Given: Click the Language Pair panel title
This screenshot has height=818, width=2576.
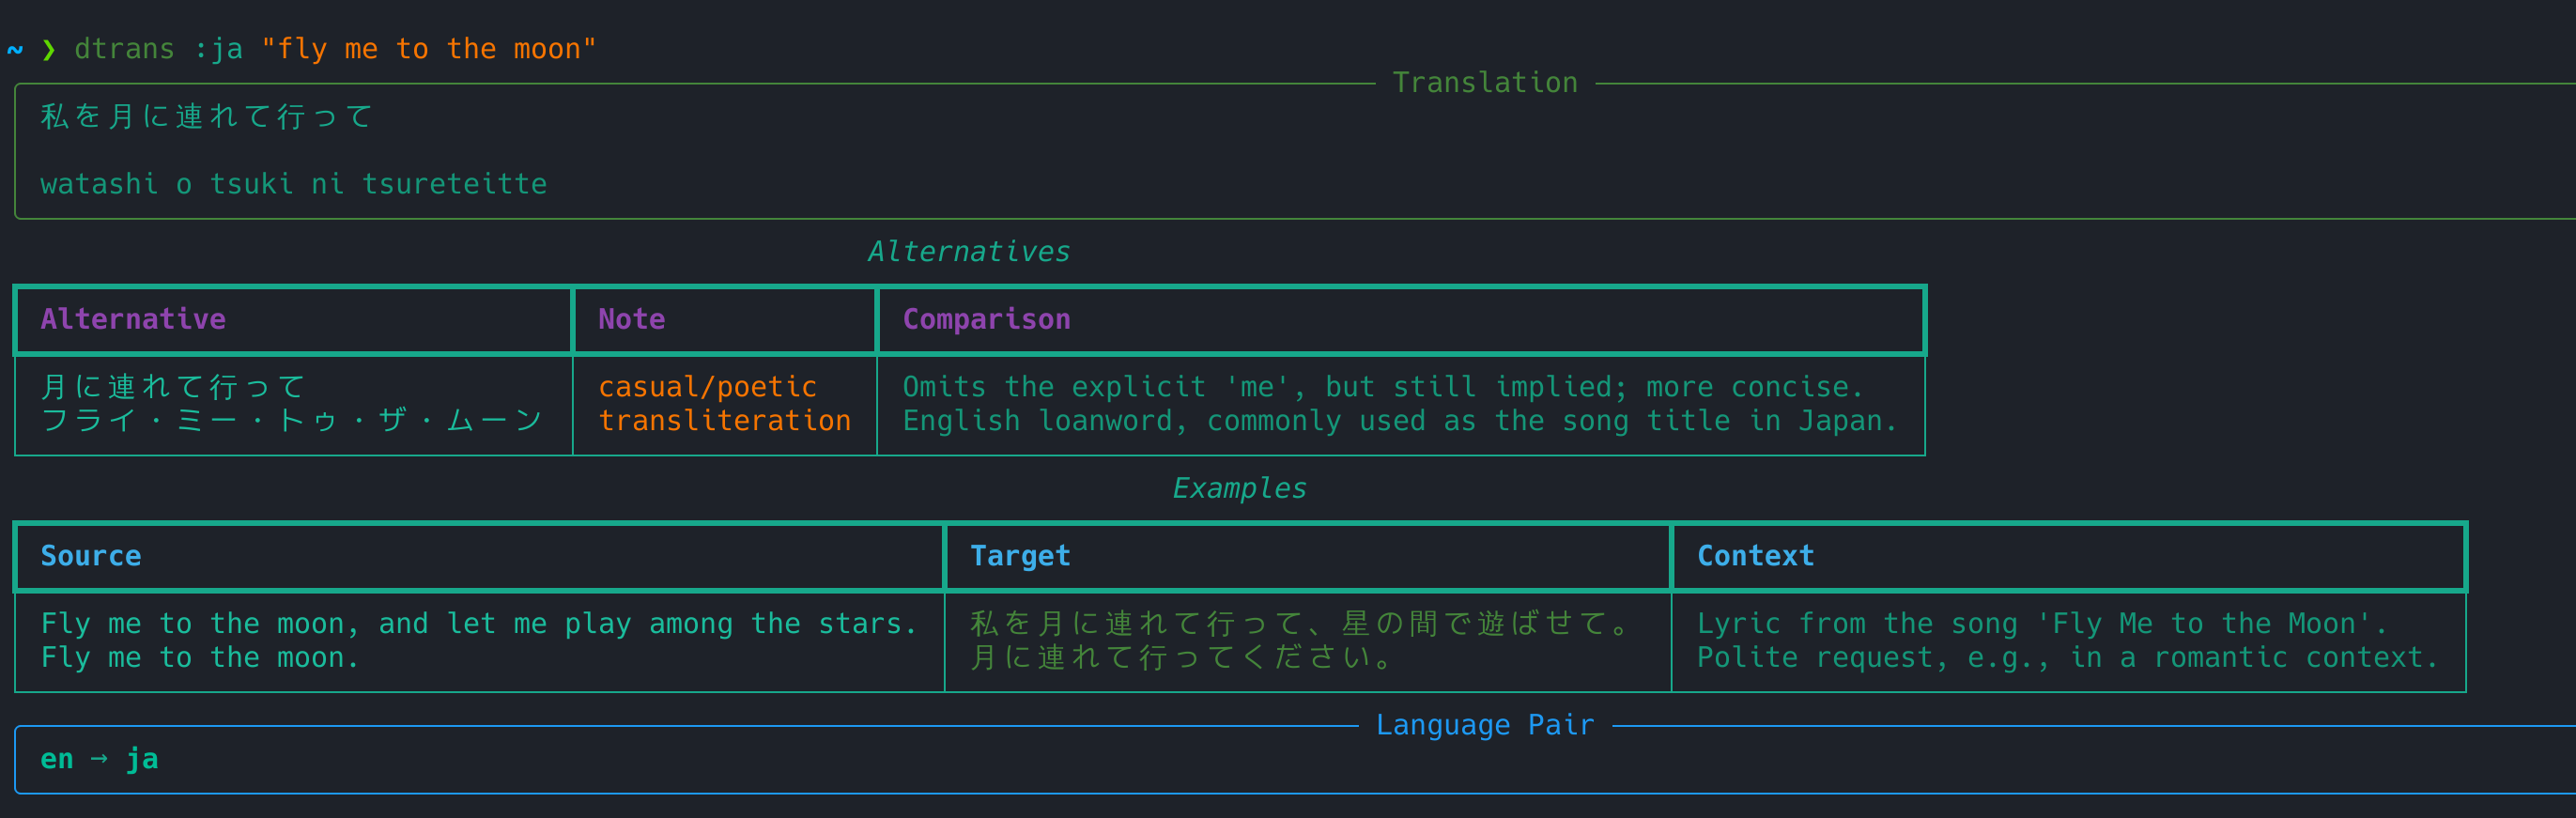Looking at the screenshot, I should tap(1485, 725).
